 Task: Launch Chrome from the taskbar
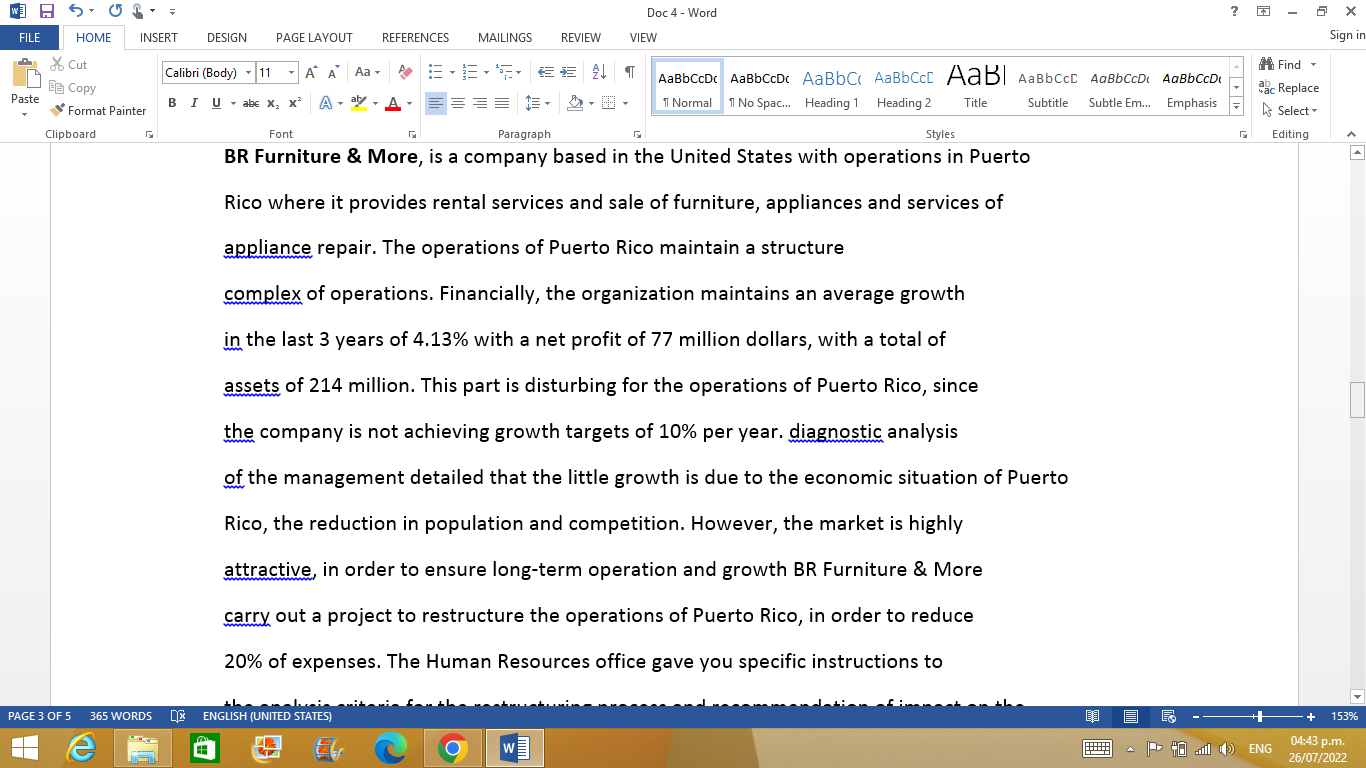pyautogui.click(x=453, y=747)
